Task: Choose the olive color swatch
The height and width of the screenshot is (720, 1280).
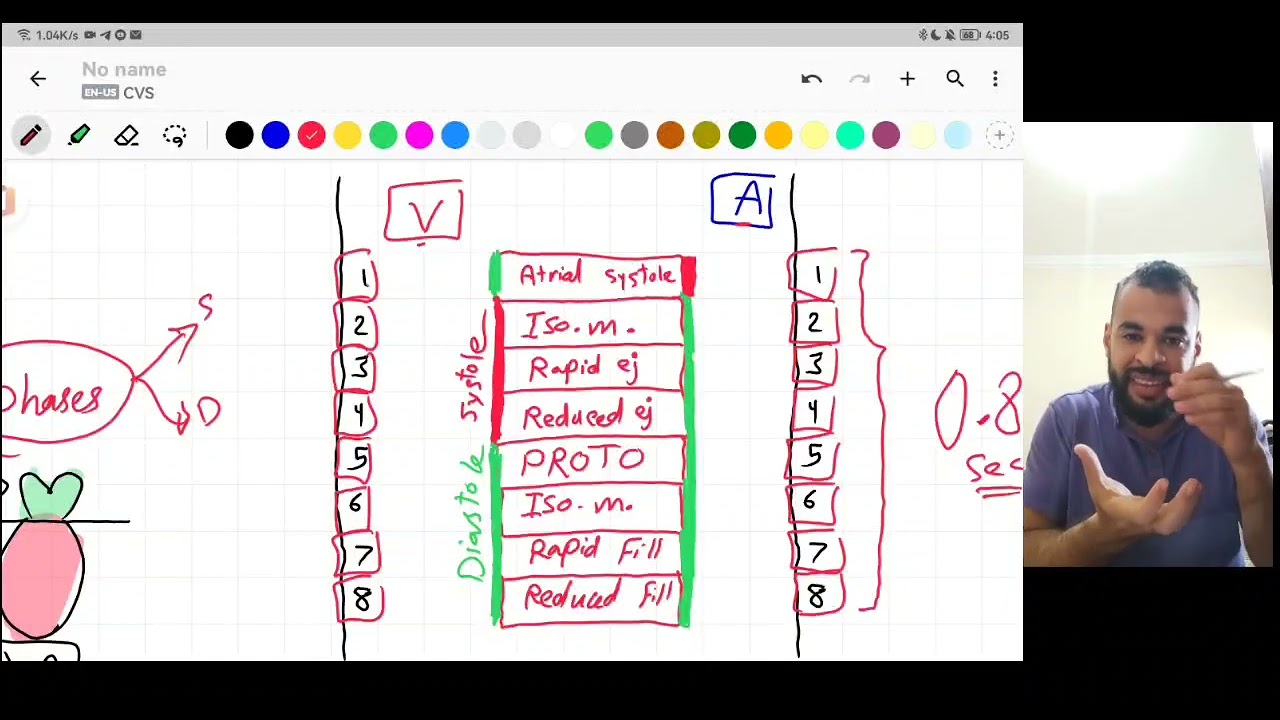Action: (707, 135)
